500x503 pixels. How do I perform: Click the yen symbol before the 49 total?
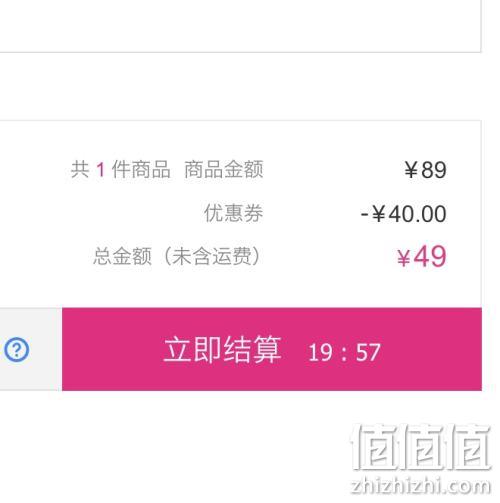click(x=404, y=258)
